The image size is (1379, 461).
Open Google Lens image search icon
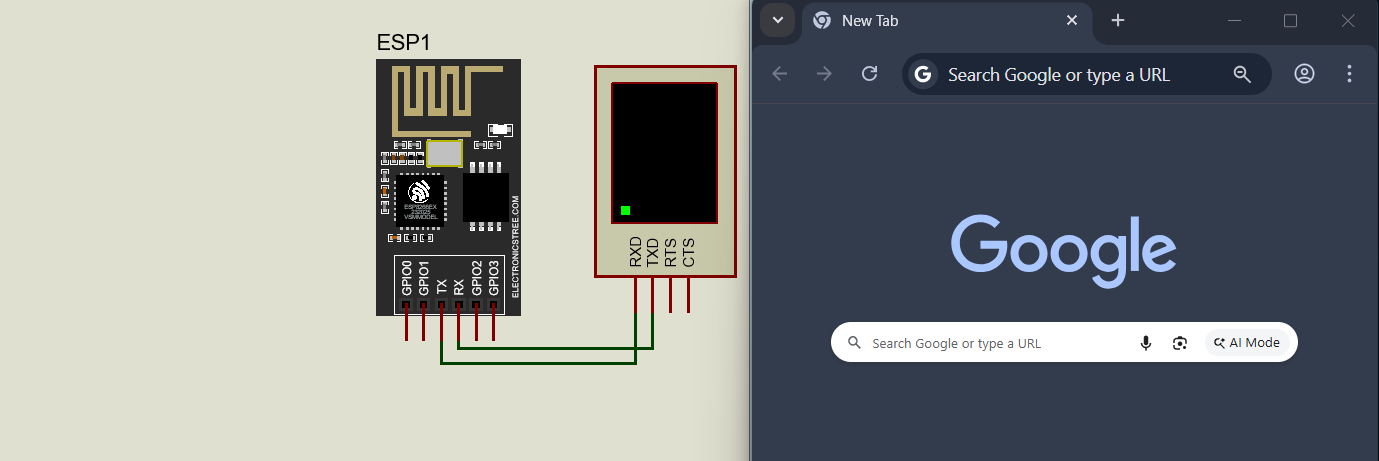click(x=1180, y=343)
